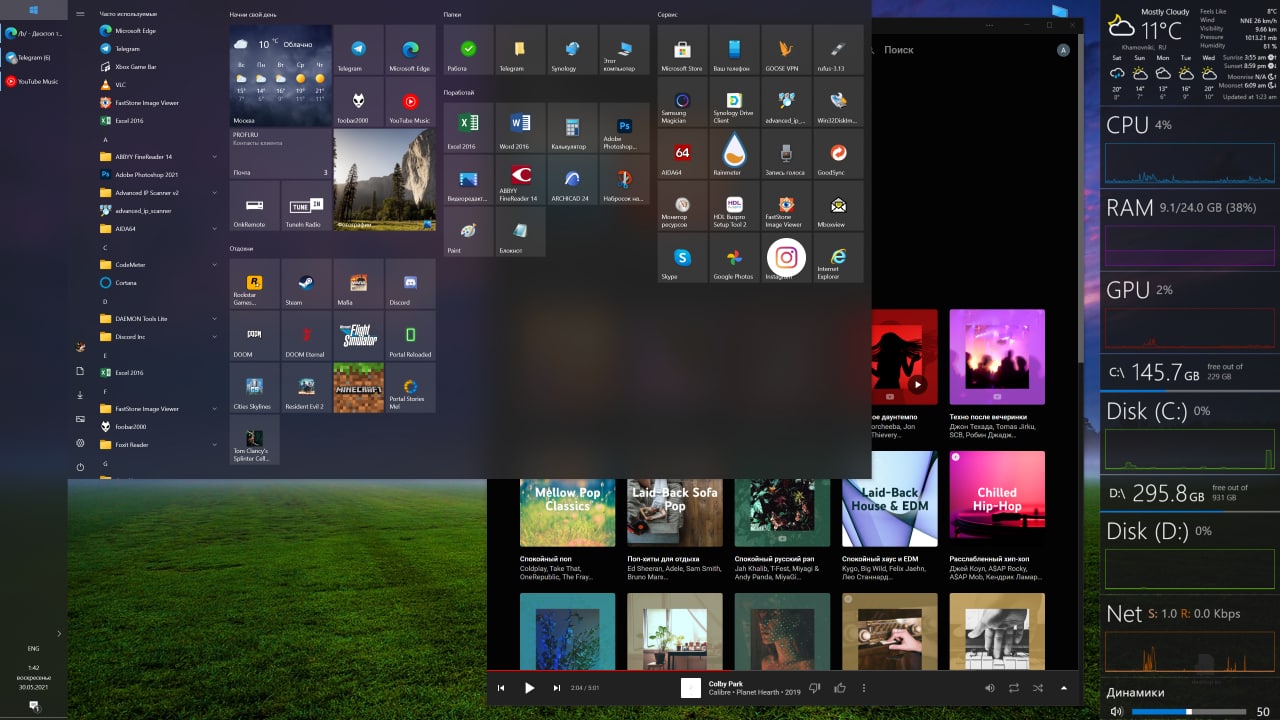Expand the Start menu hamburger navigation
Screen dimensions: 1280x720
pyautogui.click(x=80, y=15)
